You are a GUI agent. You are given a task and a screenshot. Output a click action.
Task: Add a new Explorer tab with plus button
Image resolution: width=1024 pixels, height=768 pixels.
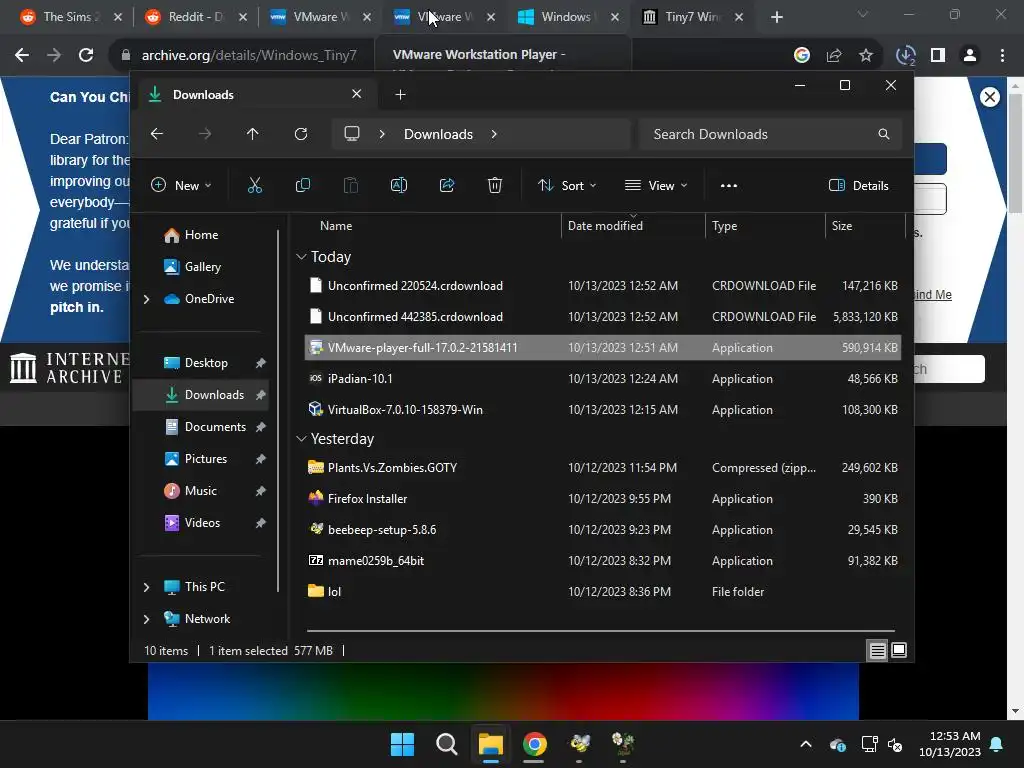coord(400,95)
